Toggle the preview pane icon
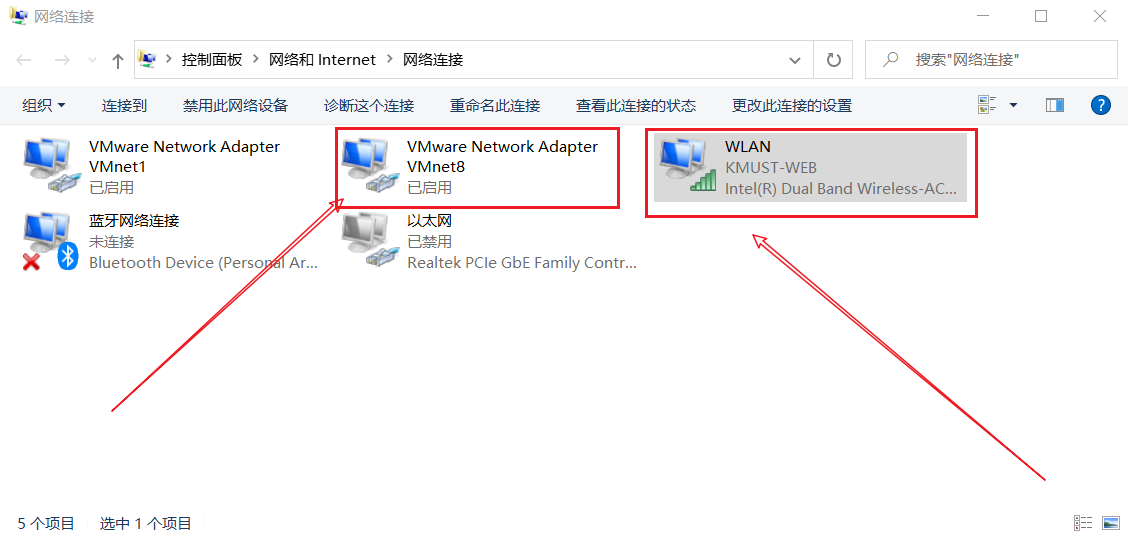 tap(1055, 106)
